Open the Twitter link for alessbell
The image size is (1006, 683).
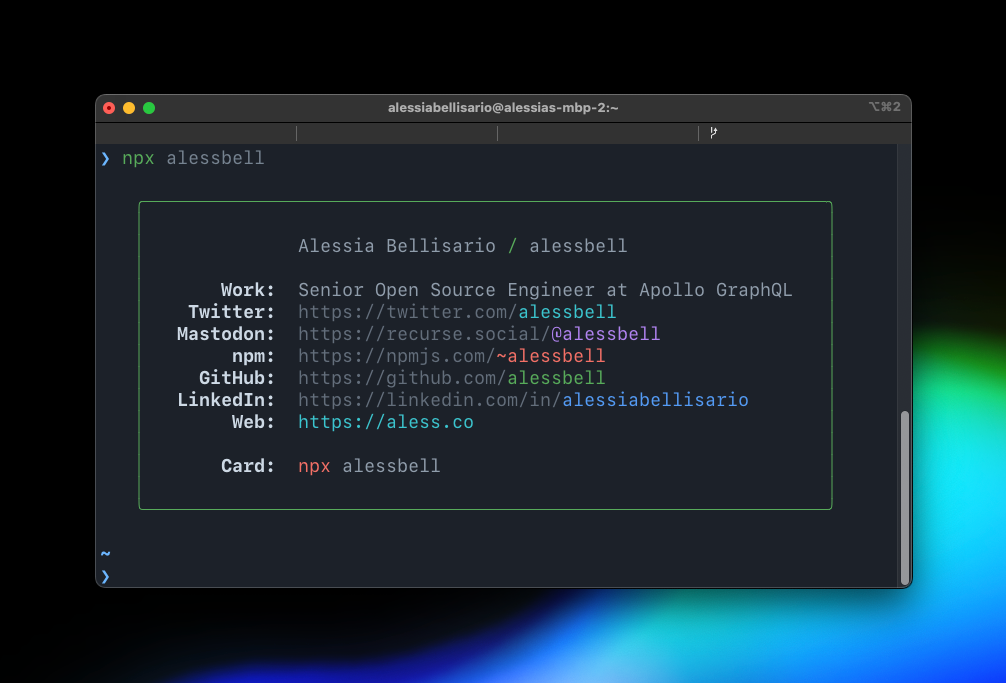(457, 312)
